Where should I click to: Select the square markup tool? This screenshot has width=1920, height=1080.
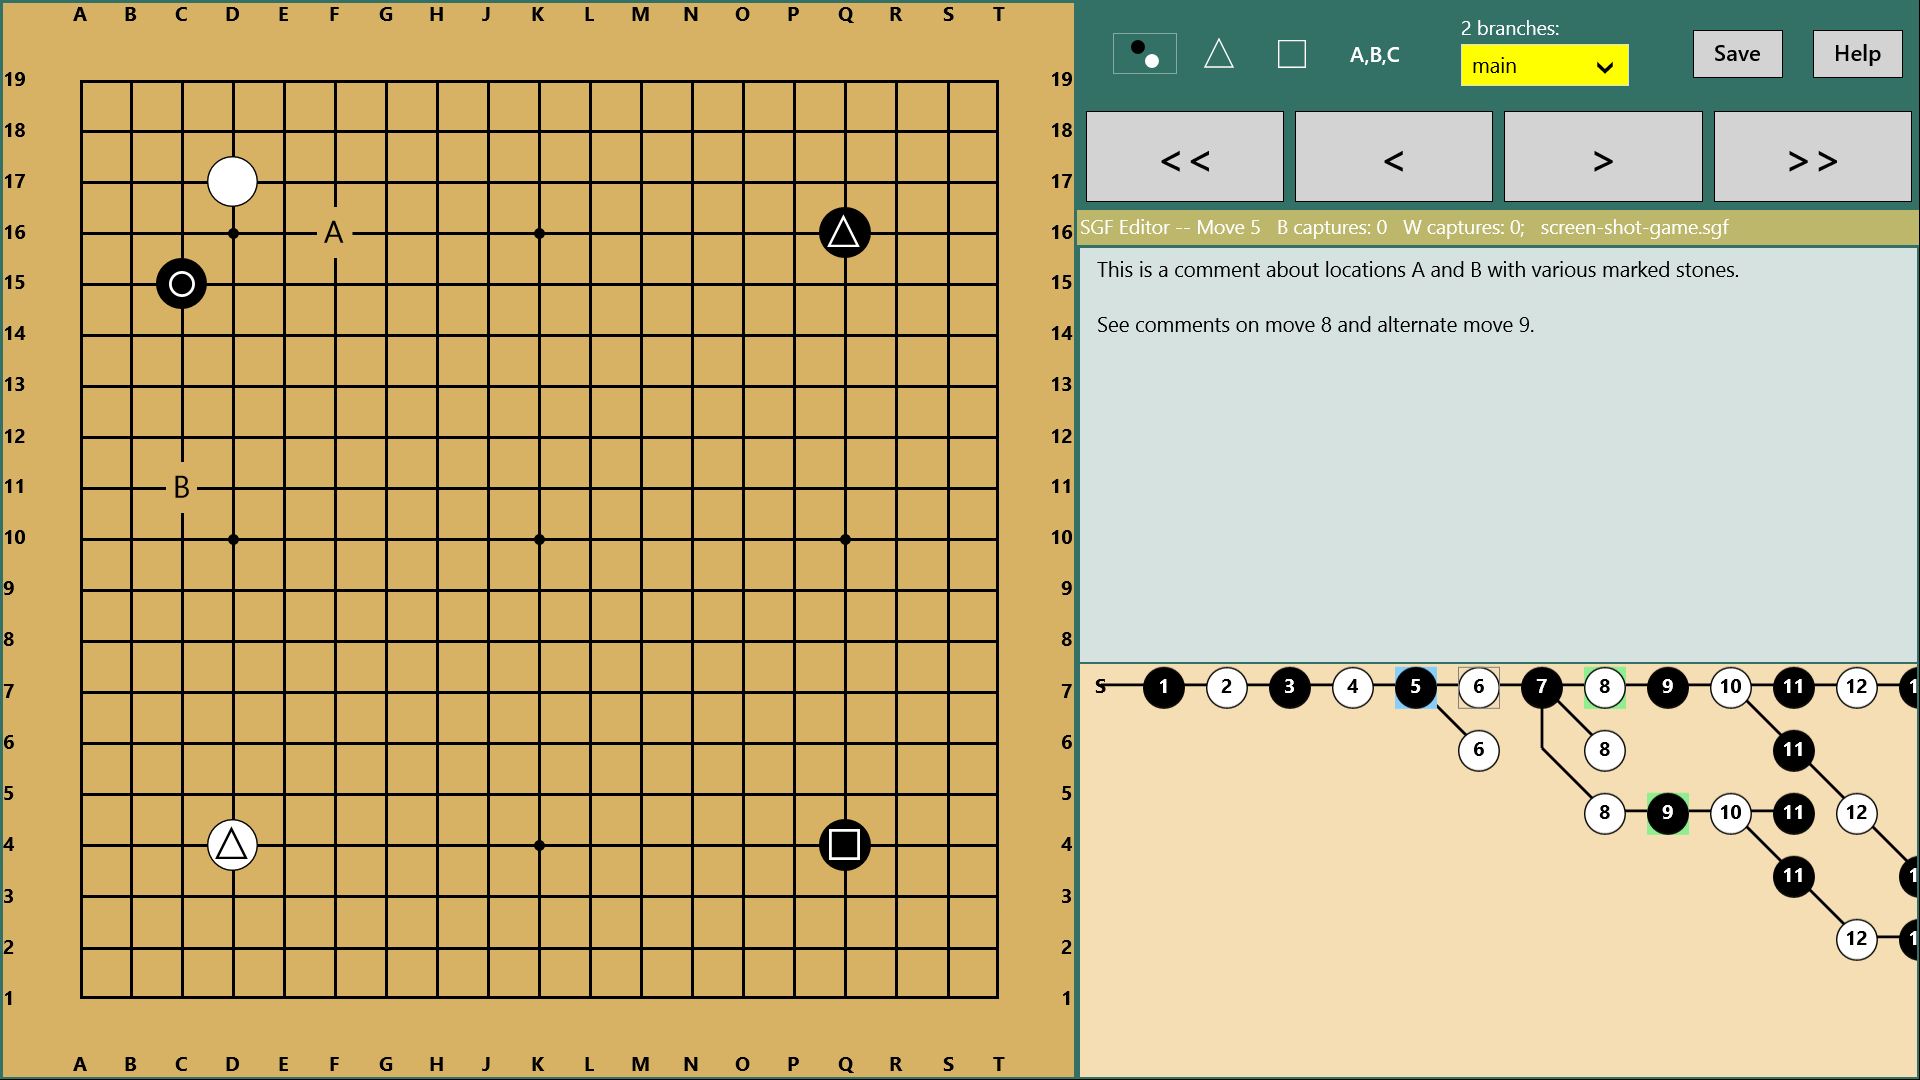[1291, 54]
